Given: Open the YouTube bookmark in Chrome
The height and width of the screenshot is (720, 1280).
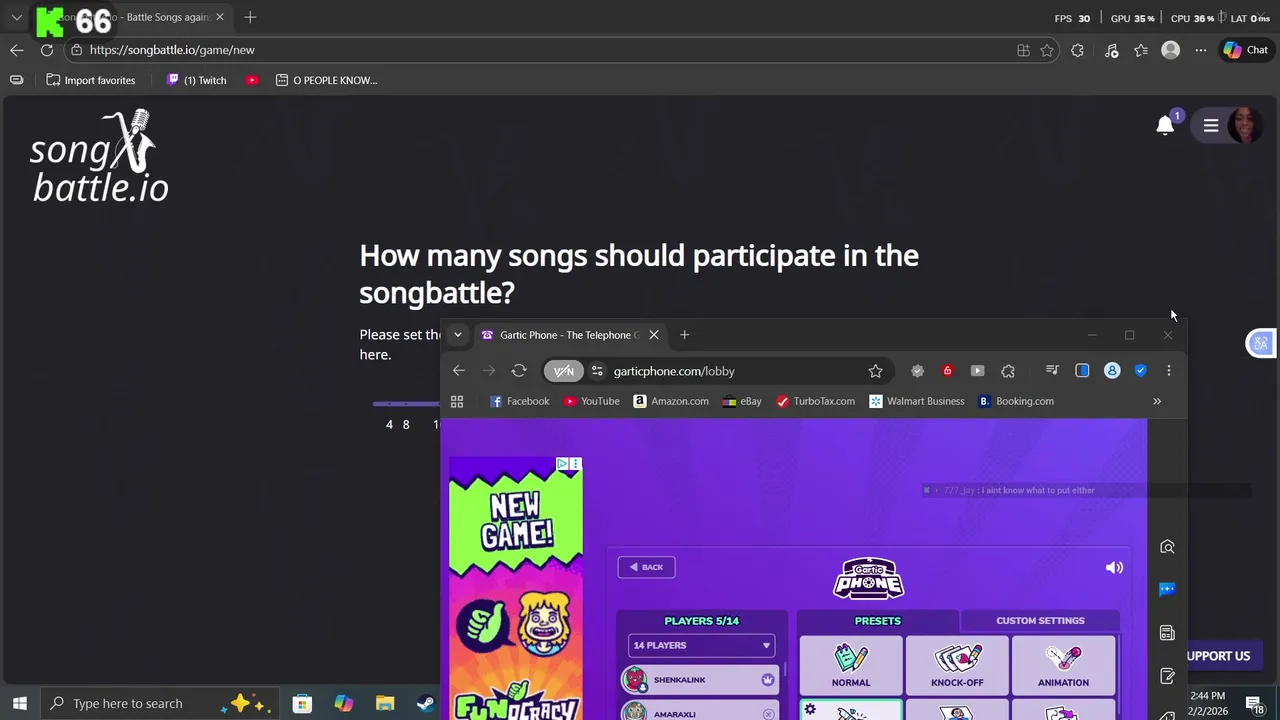Looking at the screenshot, I should pyautogui.click(x=592, y=401).
